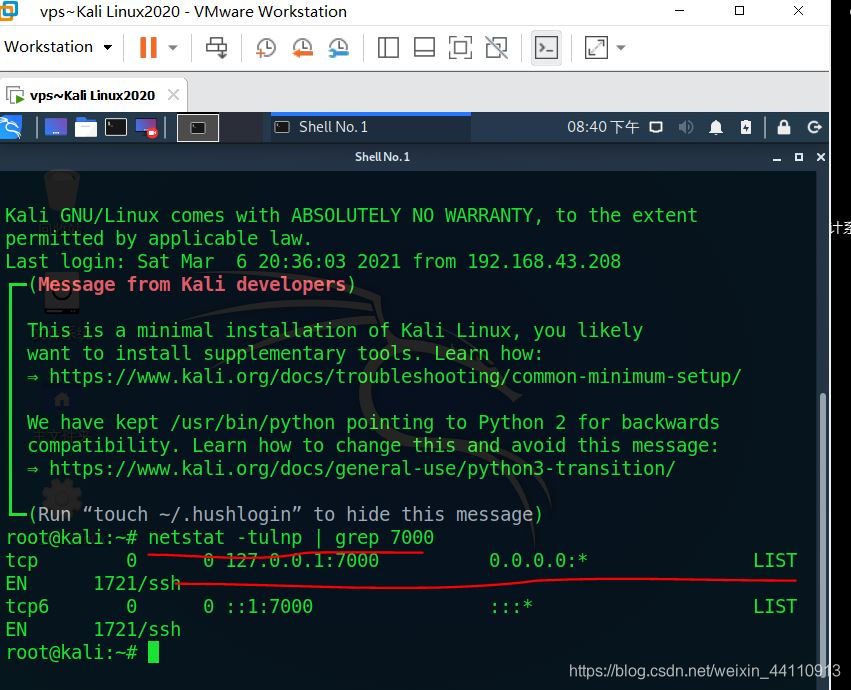851x690 pixels.
Task: Open the display settings tray icon
Action: click(656, 128)
